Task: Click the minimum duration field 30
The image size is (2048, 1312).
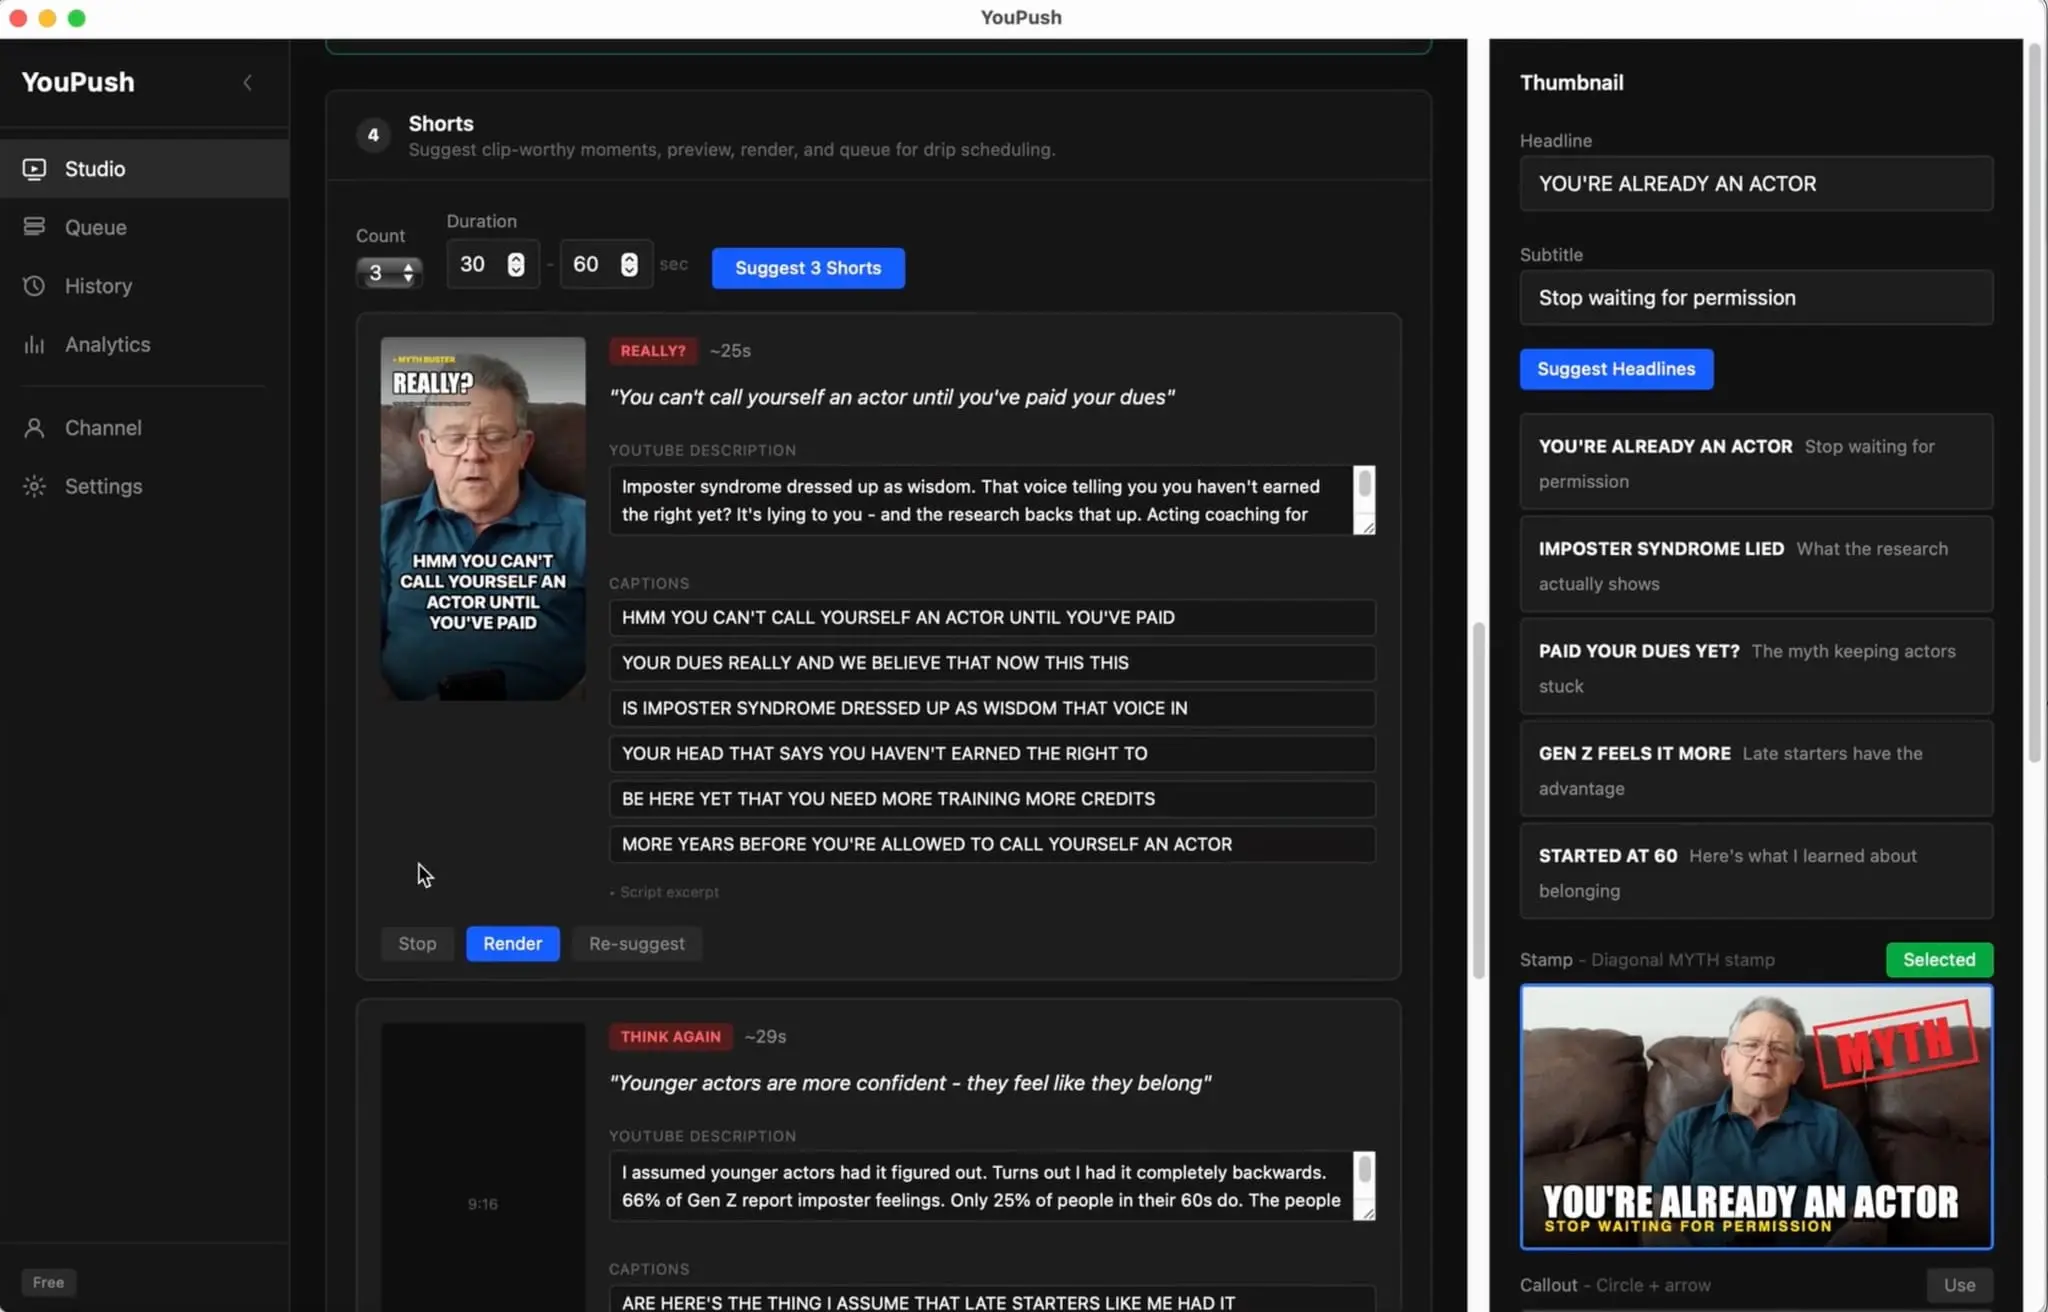Action: [492, 264]
